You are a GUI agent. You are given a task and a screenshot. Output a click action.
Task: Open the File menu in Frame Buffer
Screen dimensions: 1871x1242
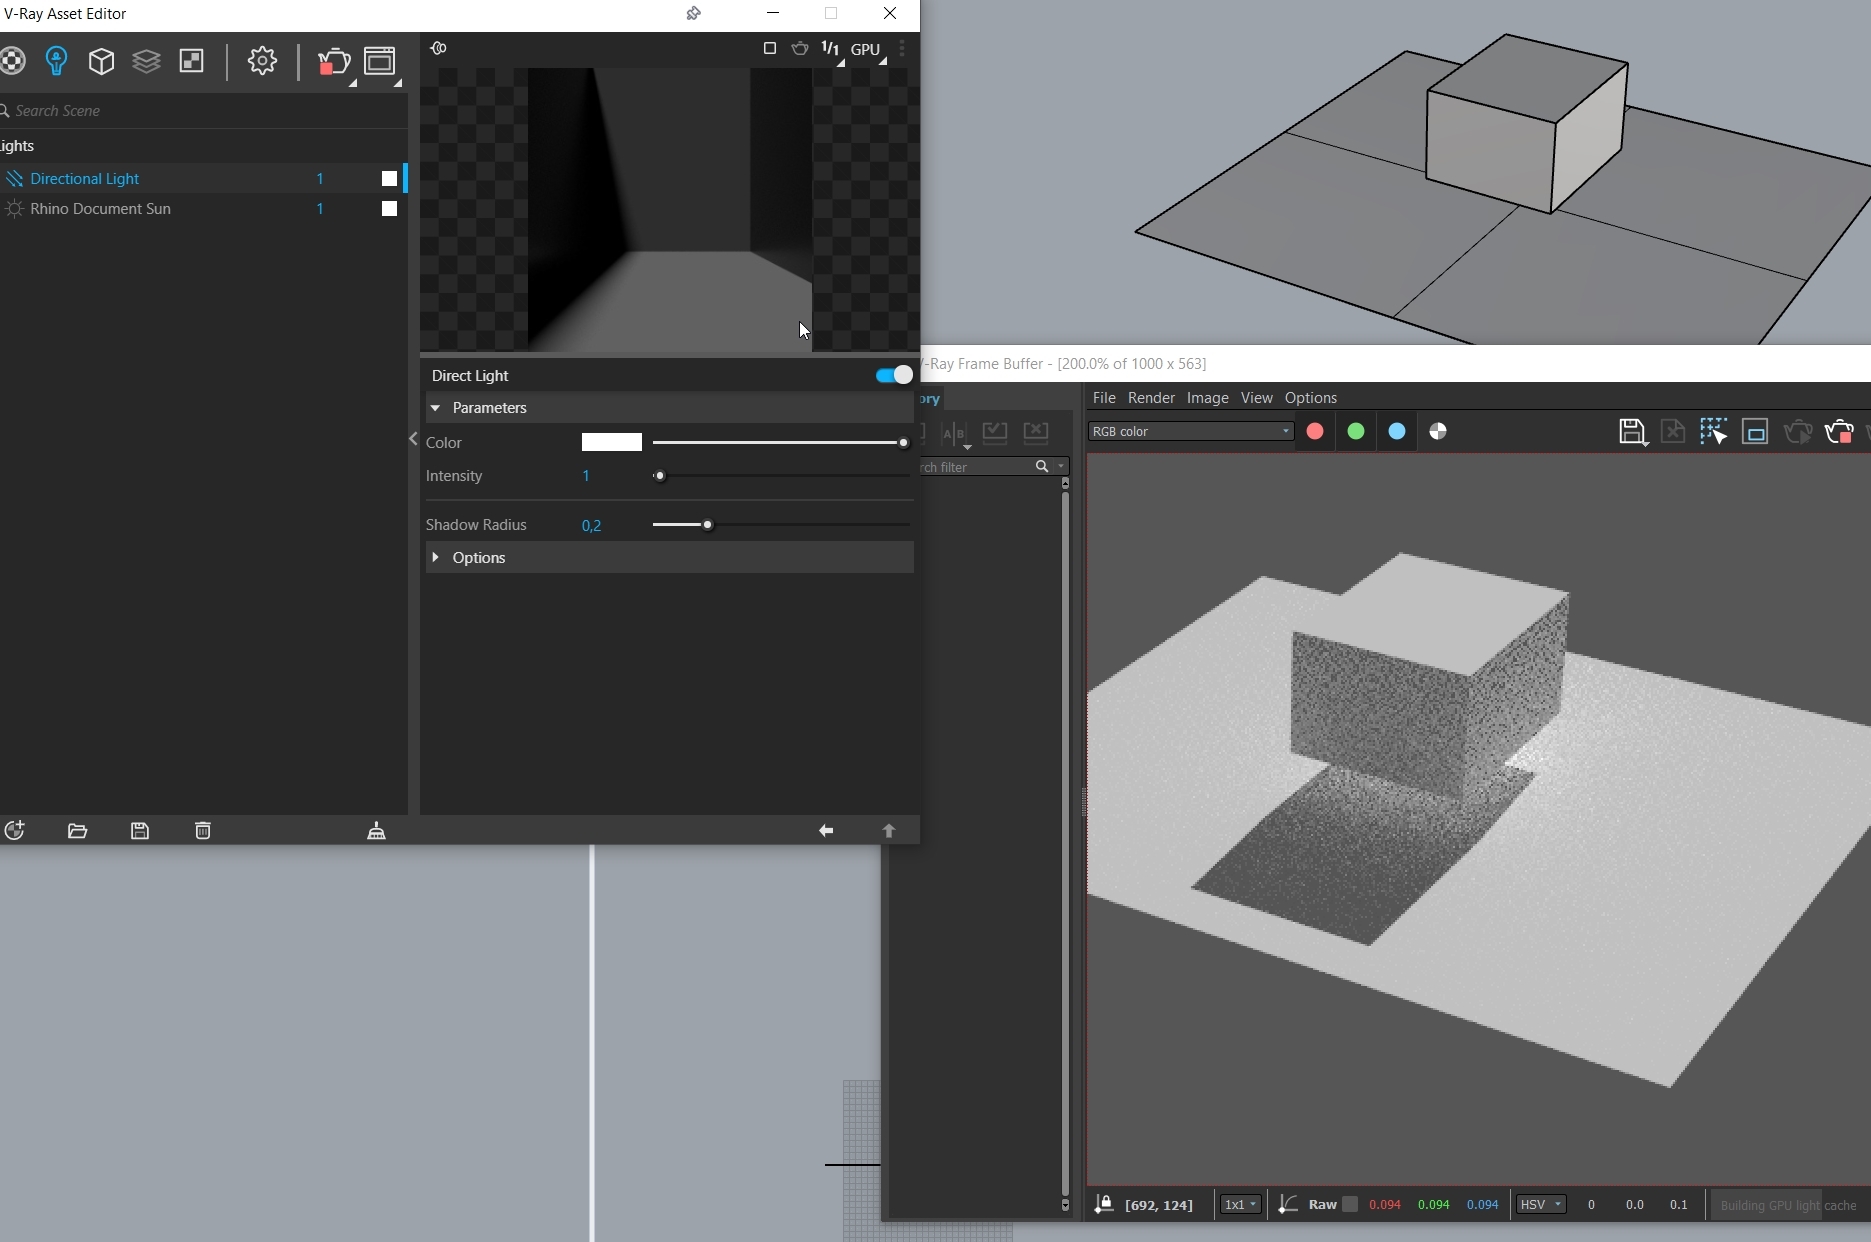coord(1104,398)
